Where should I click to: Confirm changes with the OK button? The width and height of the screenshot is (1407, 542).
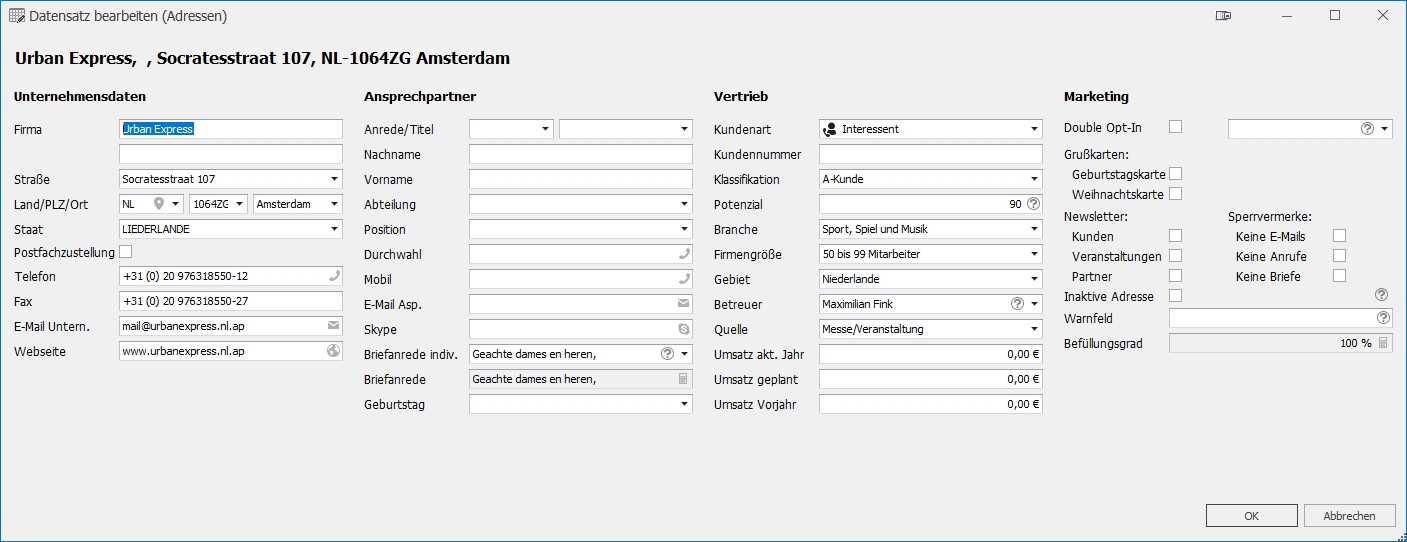pyautogui.click(x=1251, y=516)
